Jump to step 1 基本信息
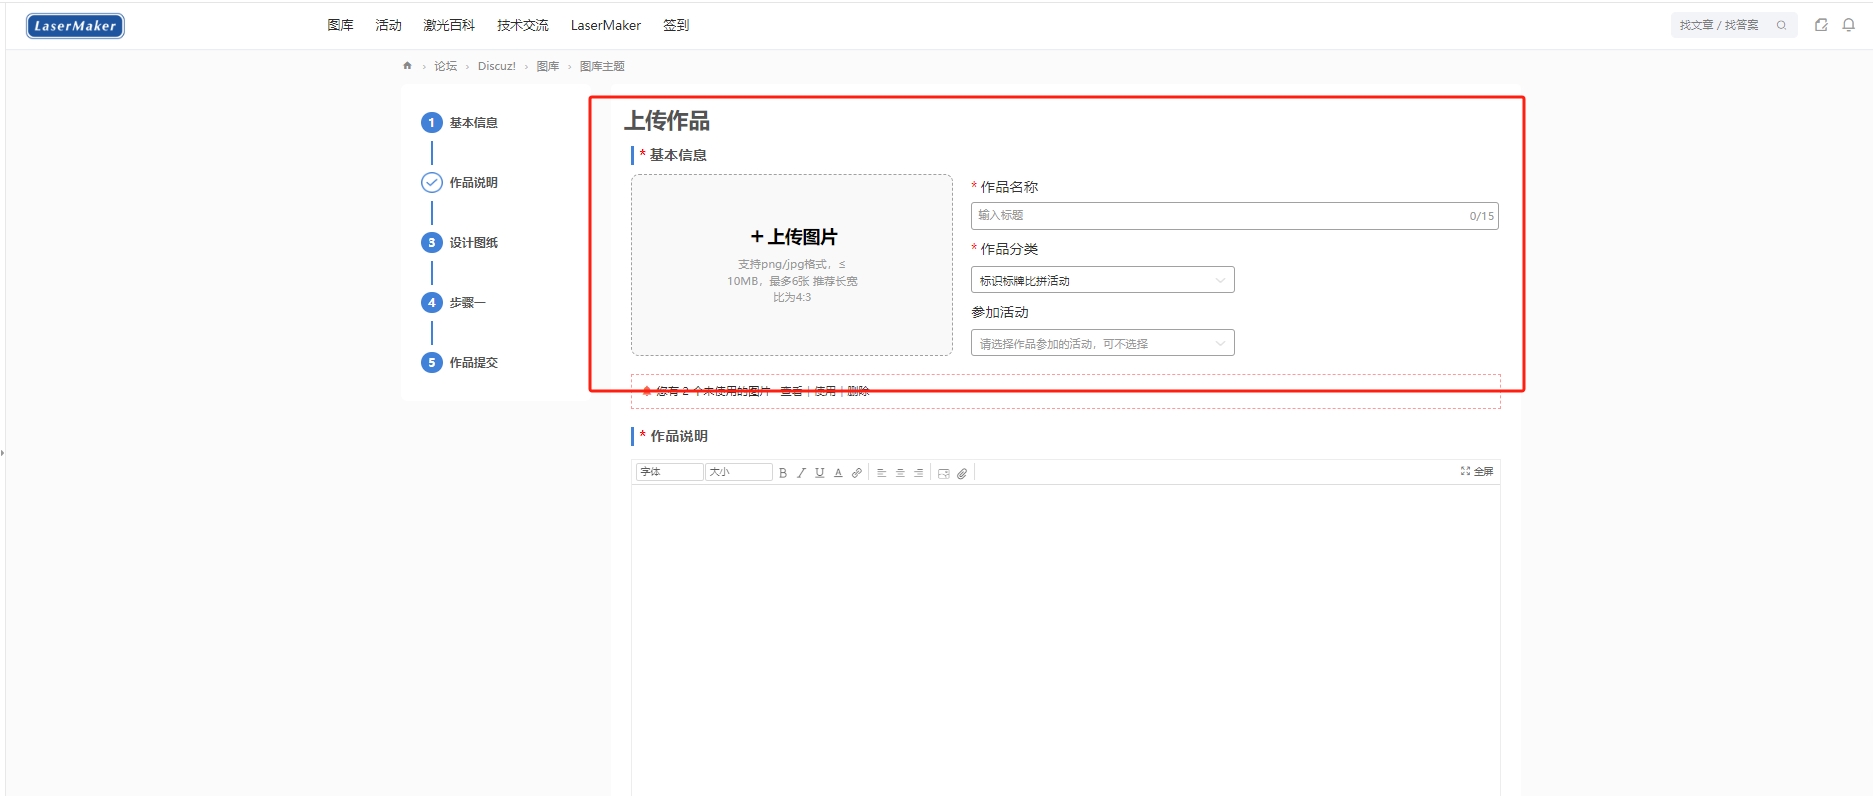1873x796 pixels. click(460, 123)
